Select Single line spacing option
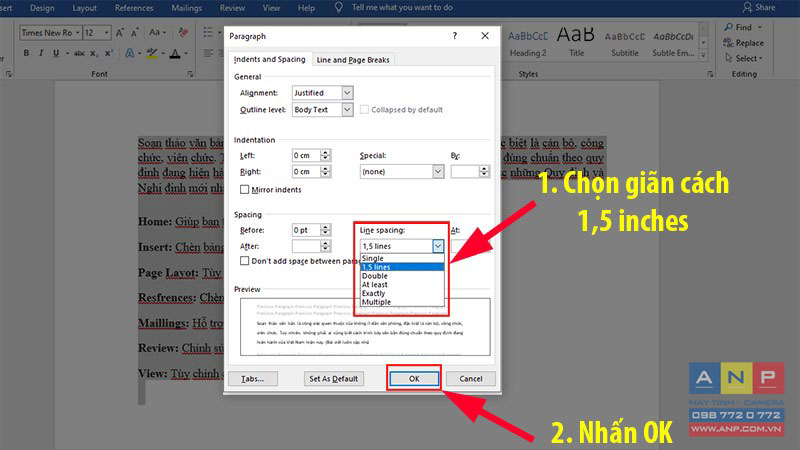Viewport: 800px width, 450px height. [x=402, y=258]
